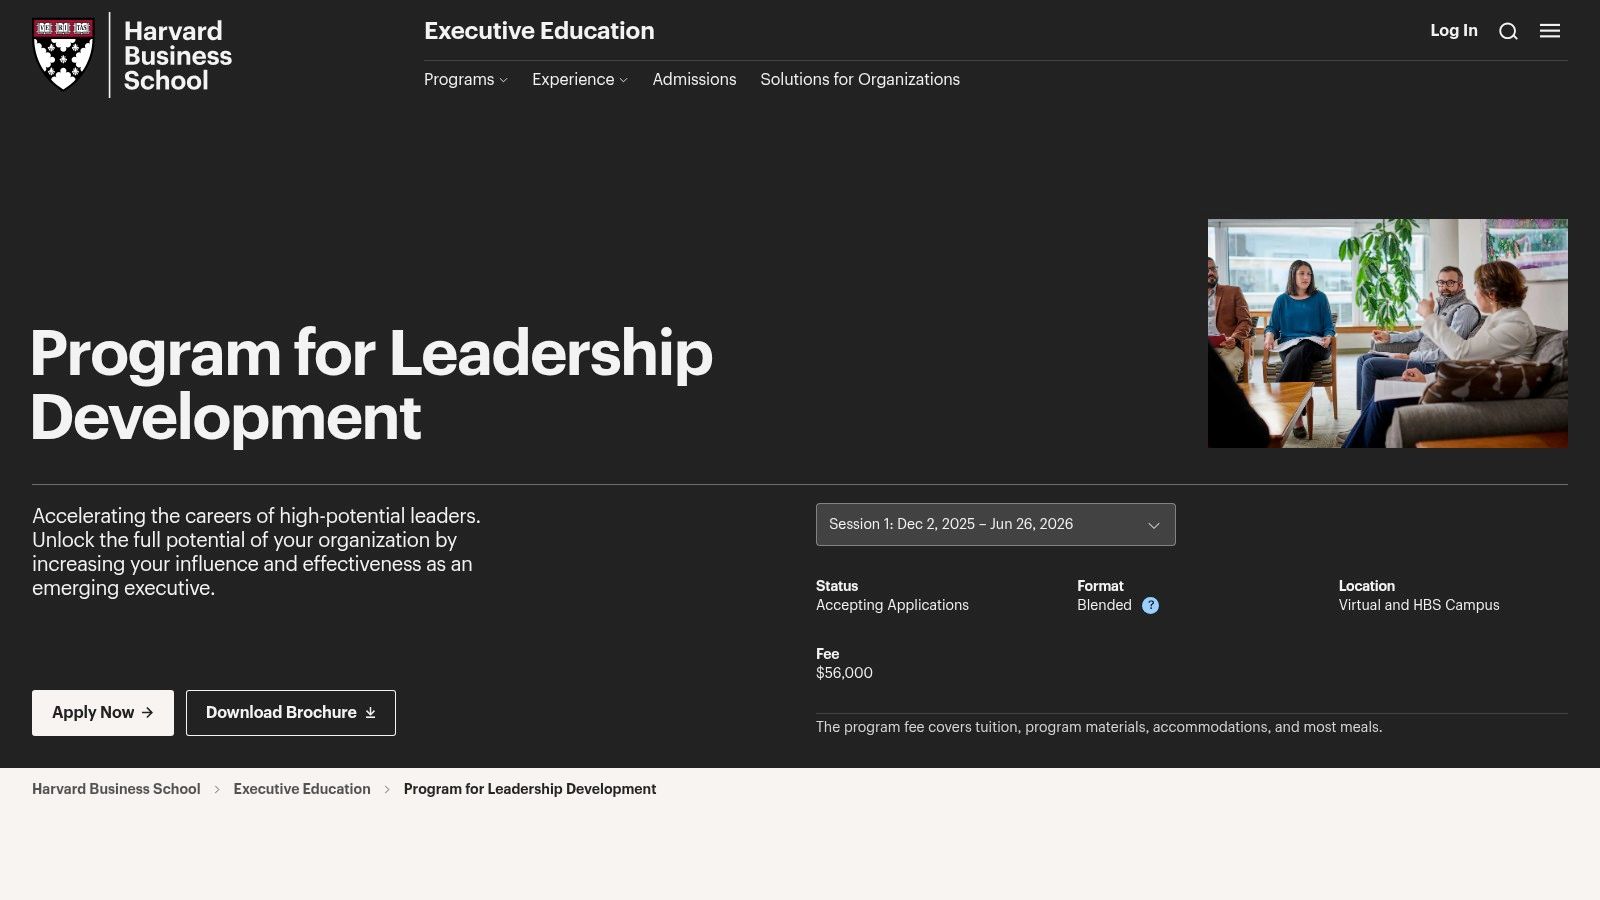This screenshot has width=1600, height=900.
Task: Click the breadcrumb separator arrow after Executive Education
Action: tap(385, 789)
